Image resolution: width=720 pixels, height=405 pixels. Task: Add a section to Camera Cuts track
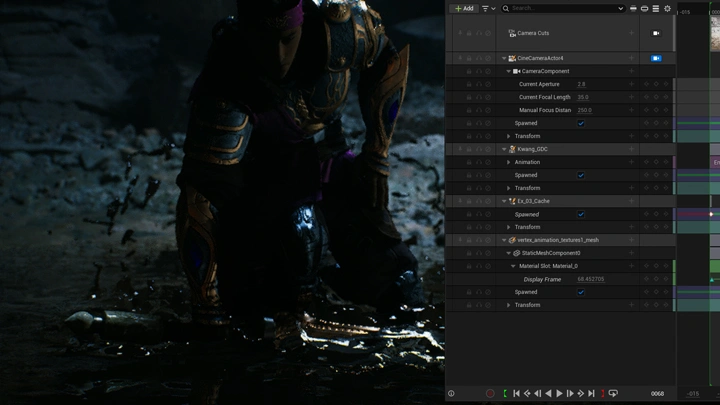click(631, 33)
